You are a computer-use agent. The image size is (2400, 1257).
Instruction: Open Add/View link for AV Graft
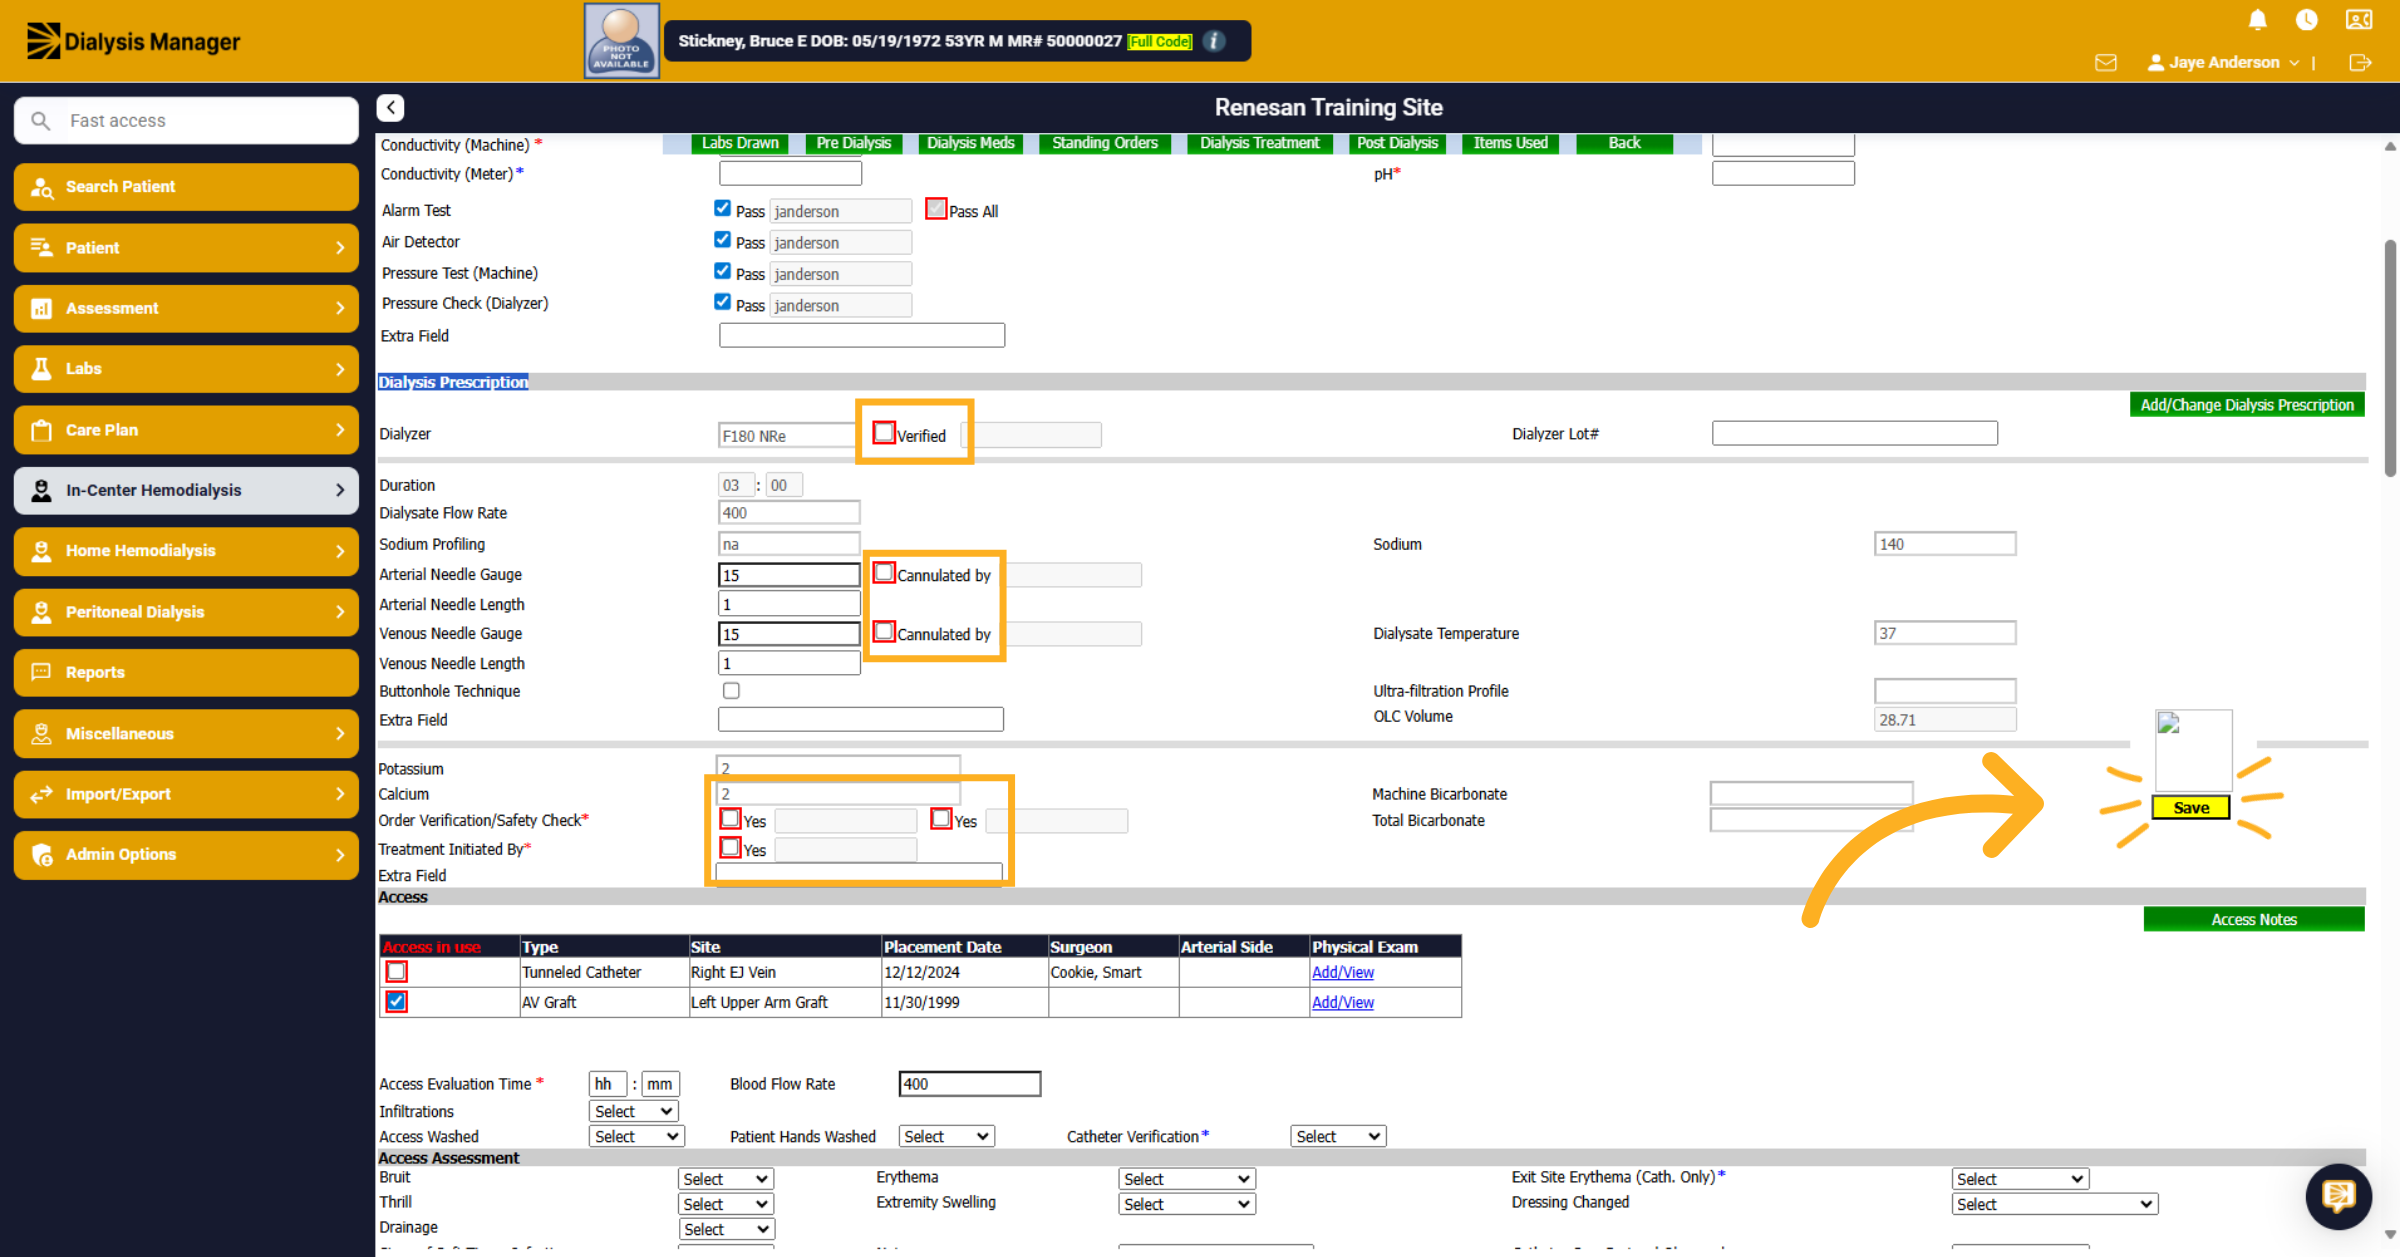coord(1342,1002)
